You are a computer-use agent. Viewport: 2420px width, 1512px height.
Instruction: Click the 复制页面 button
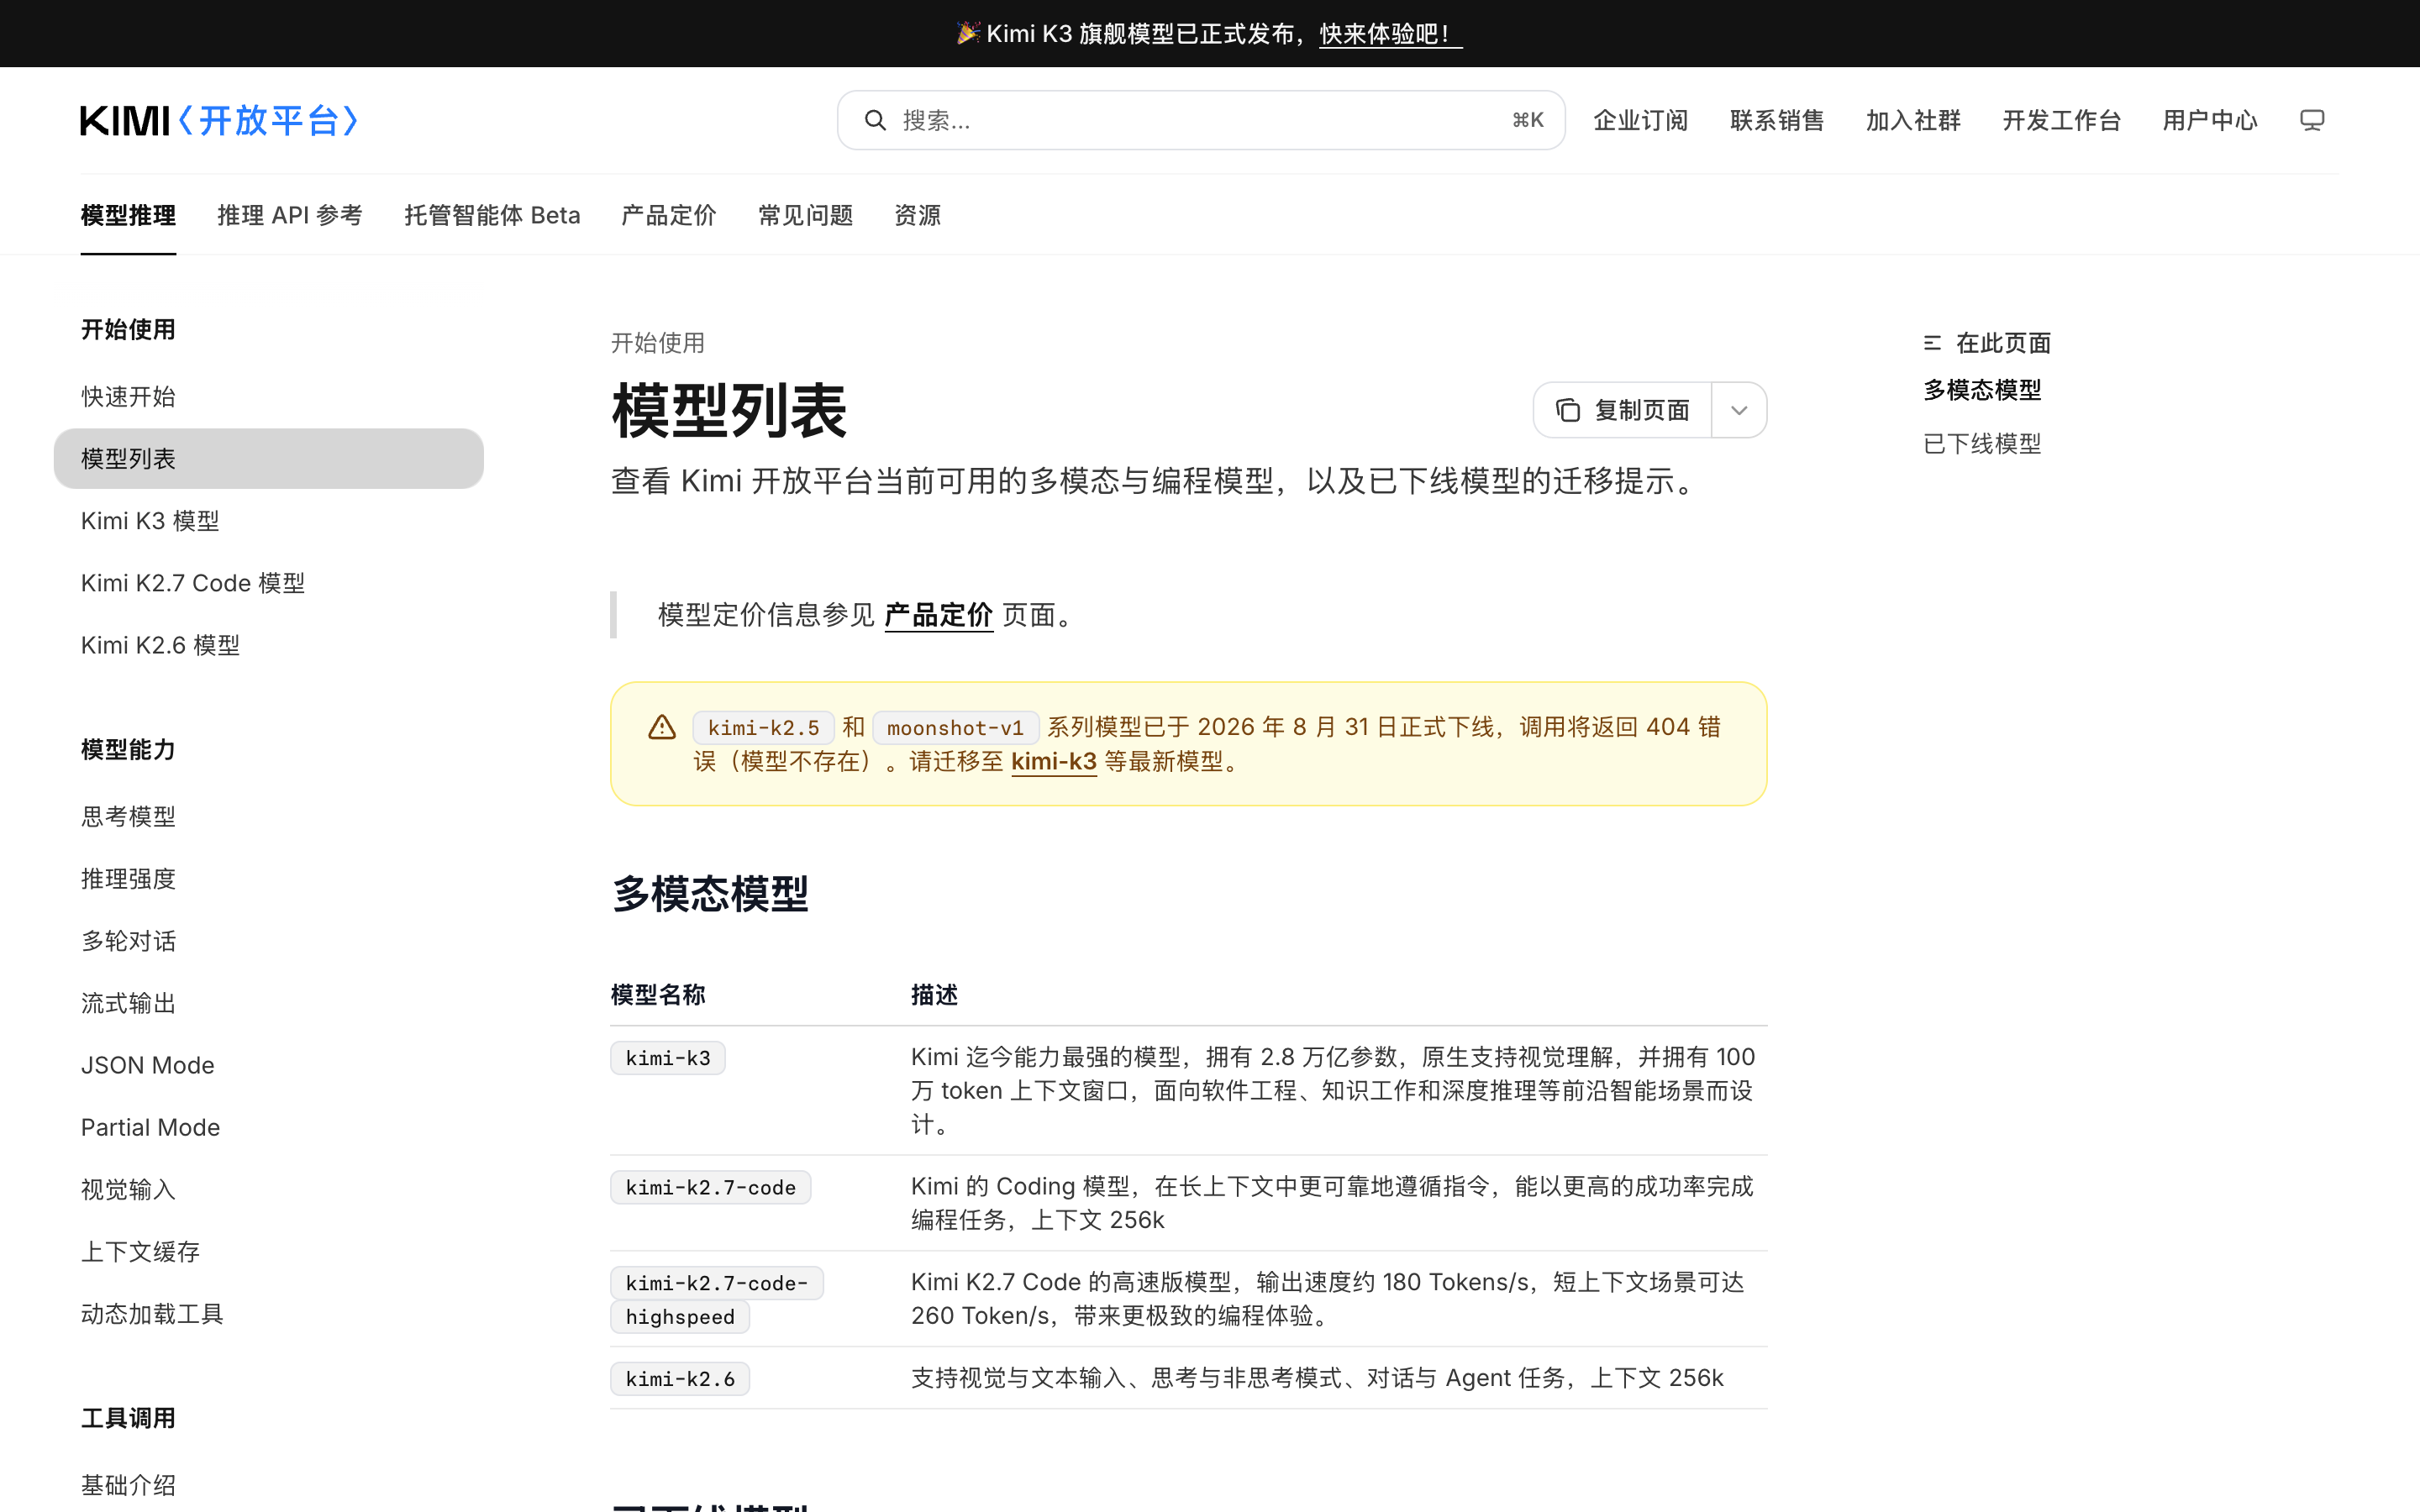coord(1622,410)
